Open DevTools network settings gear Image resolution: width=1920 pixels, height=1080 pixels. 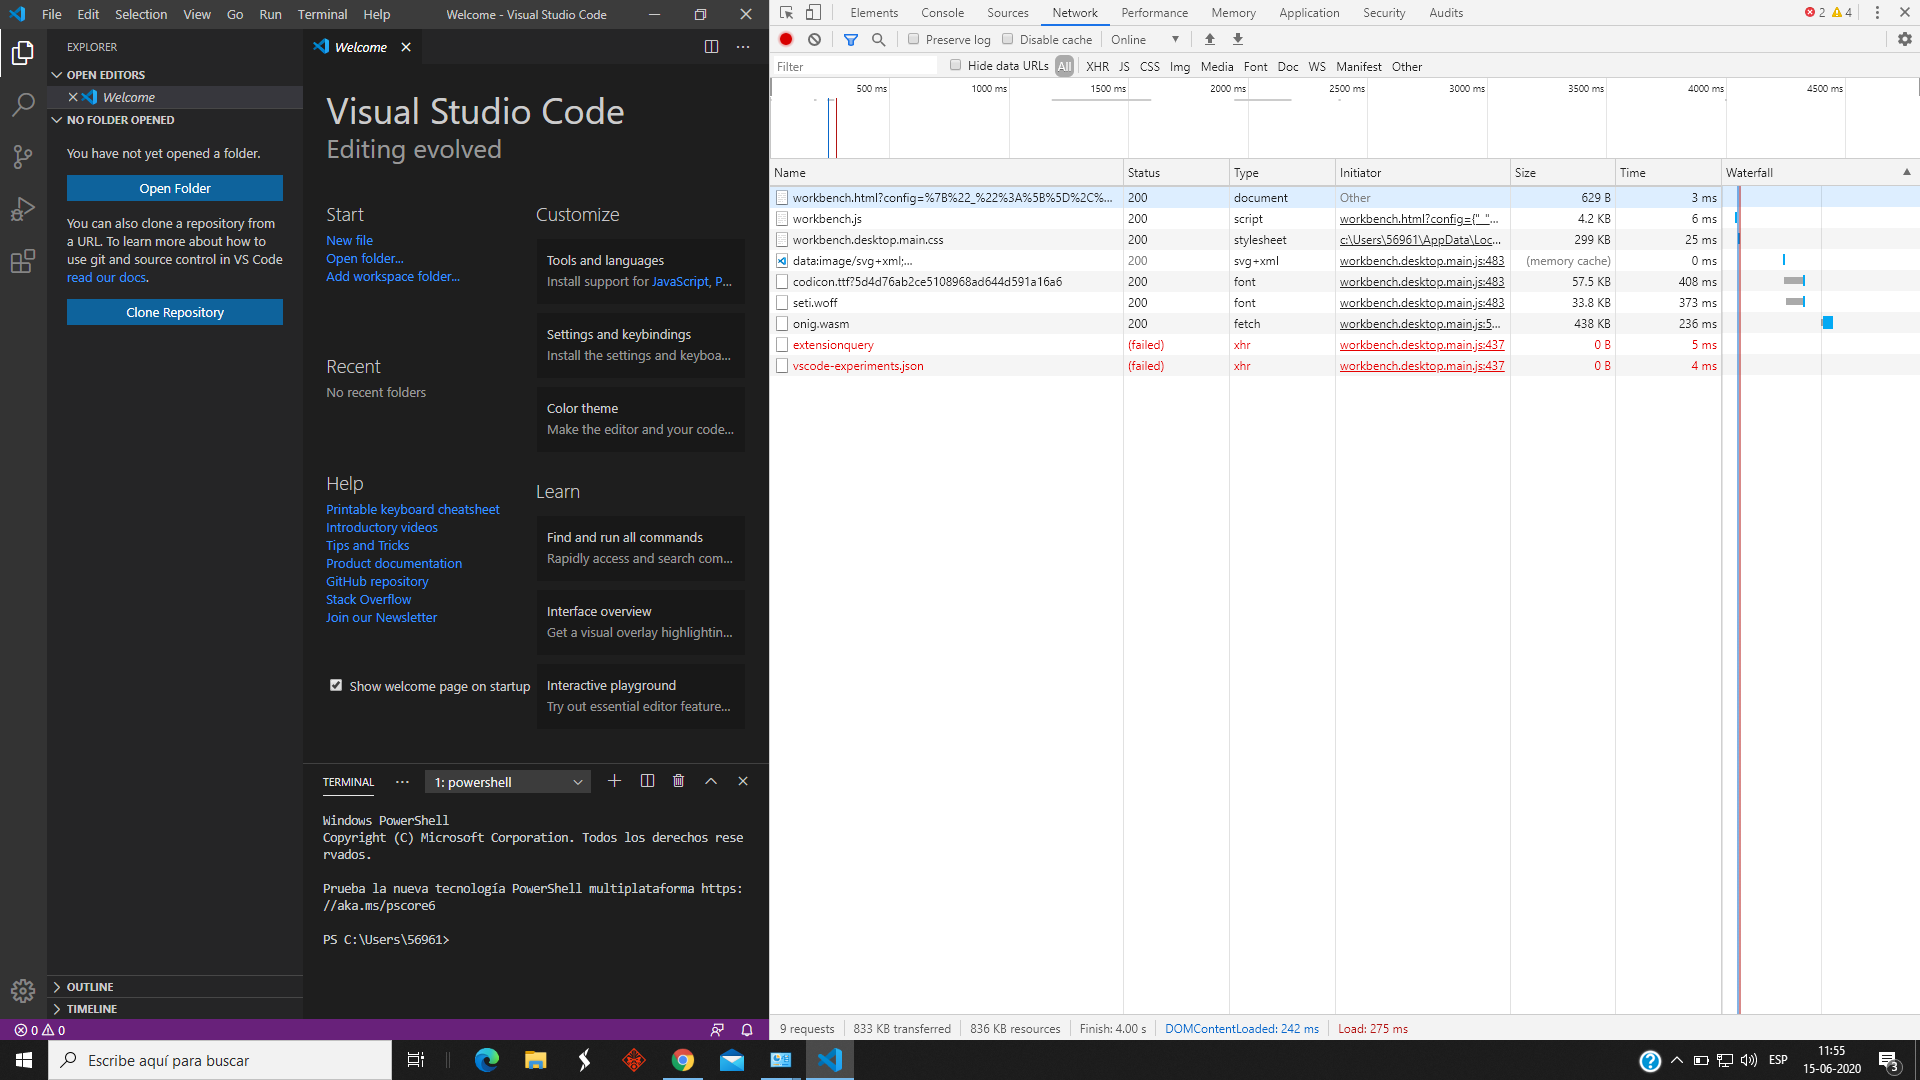pos(1905,39)
